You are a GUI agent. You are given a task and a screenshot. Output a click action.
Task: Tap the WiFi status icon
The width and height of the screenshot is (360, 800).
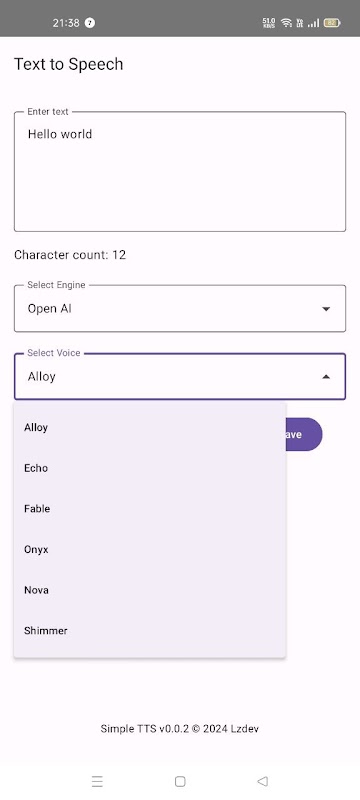pyautogui.click(x=287, y=22)
